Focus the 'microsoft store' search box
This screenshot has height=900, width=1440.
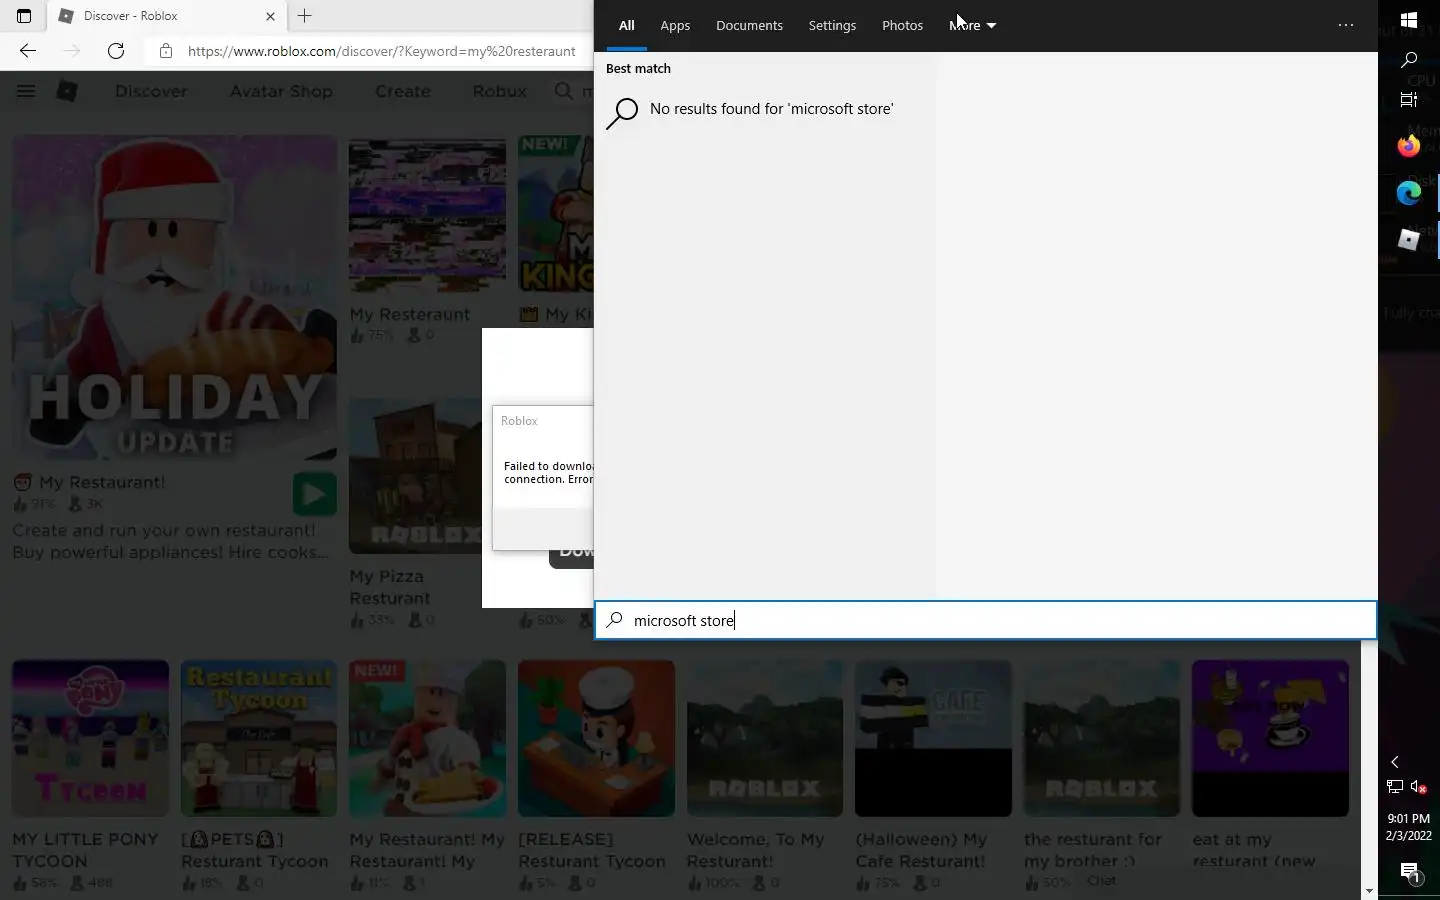pos(985,620)
